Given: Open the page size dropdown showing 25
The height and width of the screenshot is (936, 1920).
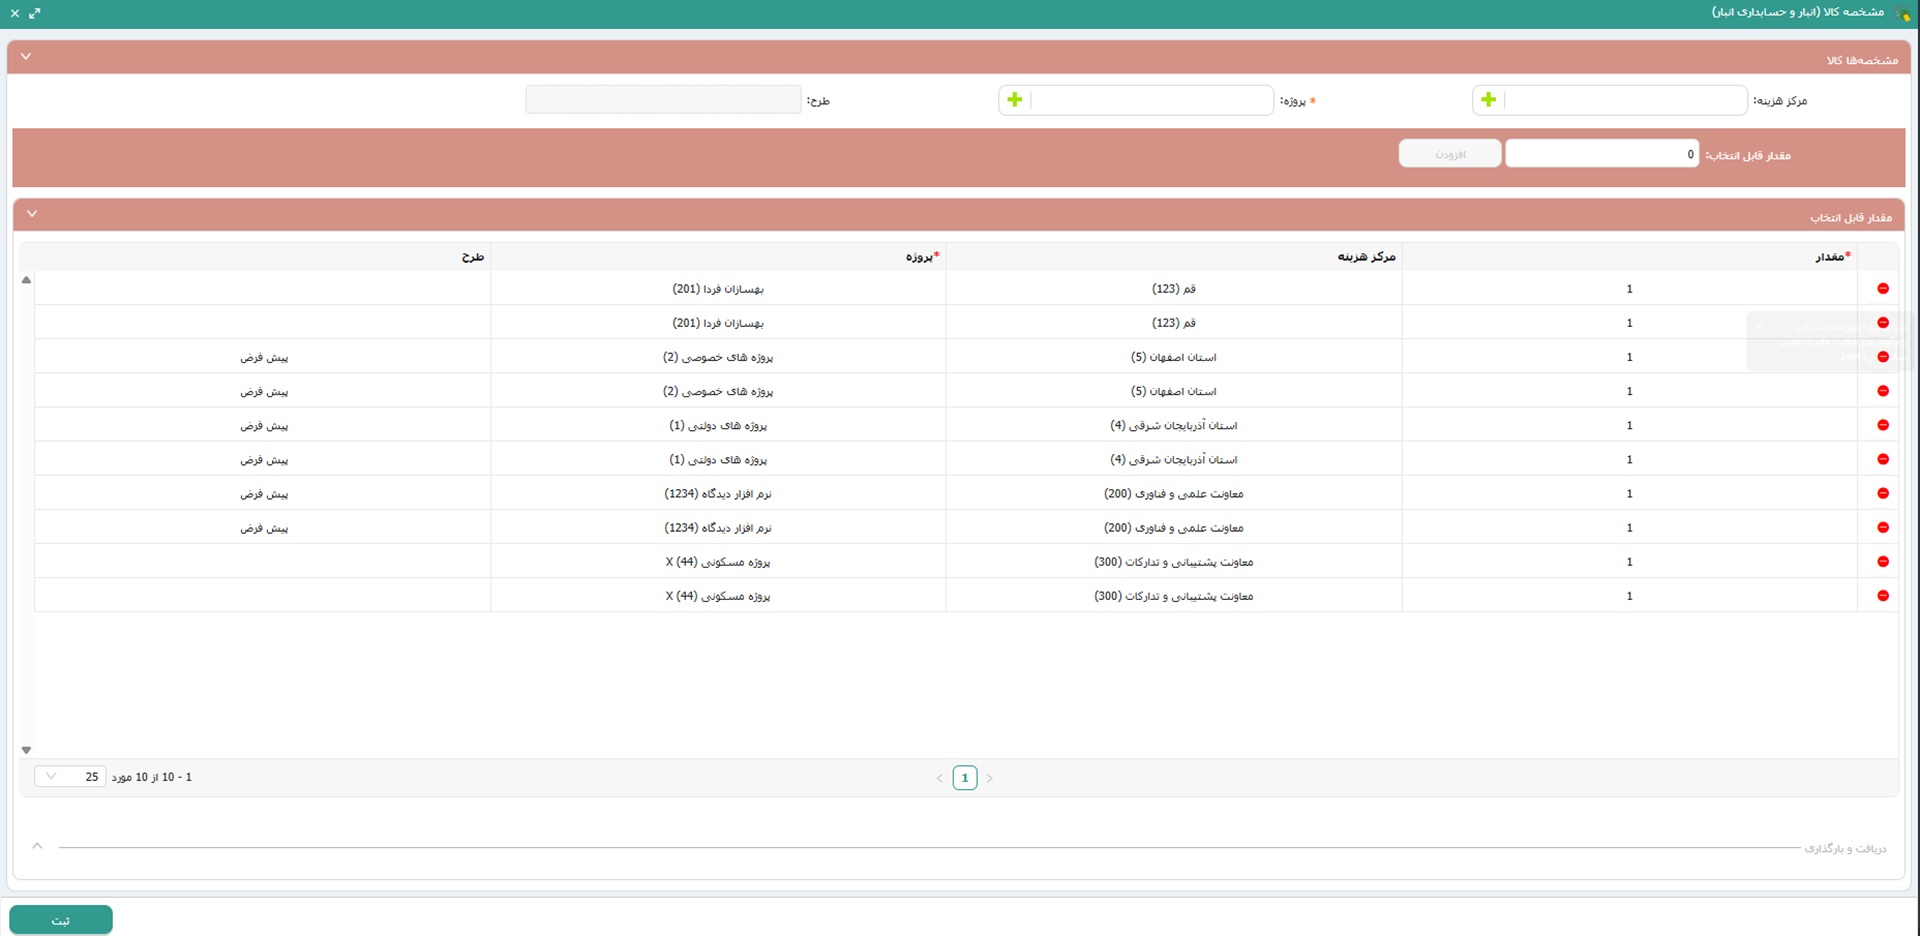Looking at the screenshot, I should click(69, 777).
